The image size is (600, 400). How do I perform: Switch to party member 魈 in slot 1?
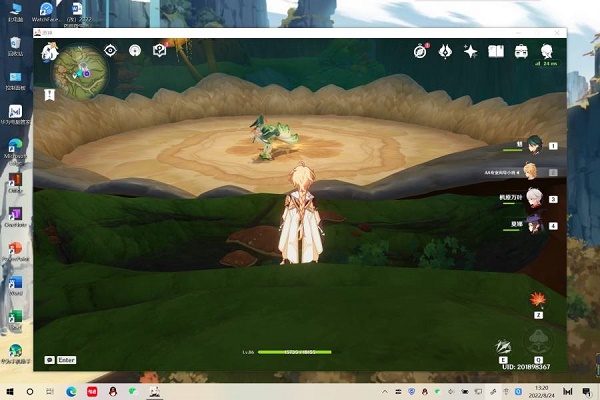click(x=534, y=145)
